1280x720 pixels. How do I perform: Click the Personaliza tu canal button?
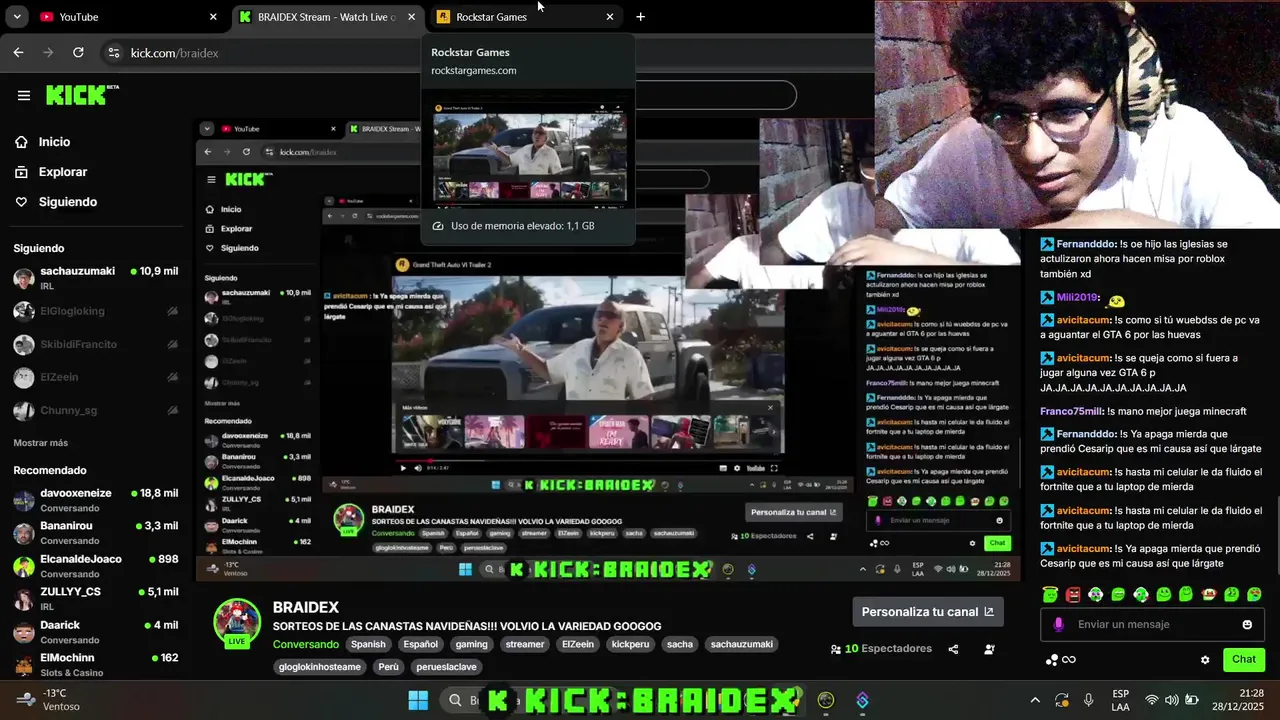click(x=928, y=612)
